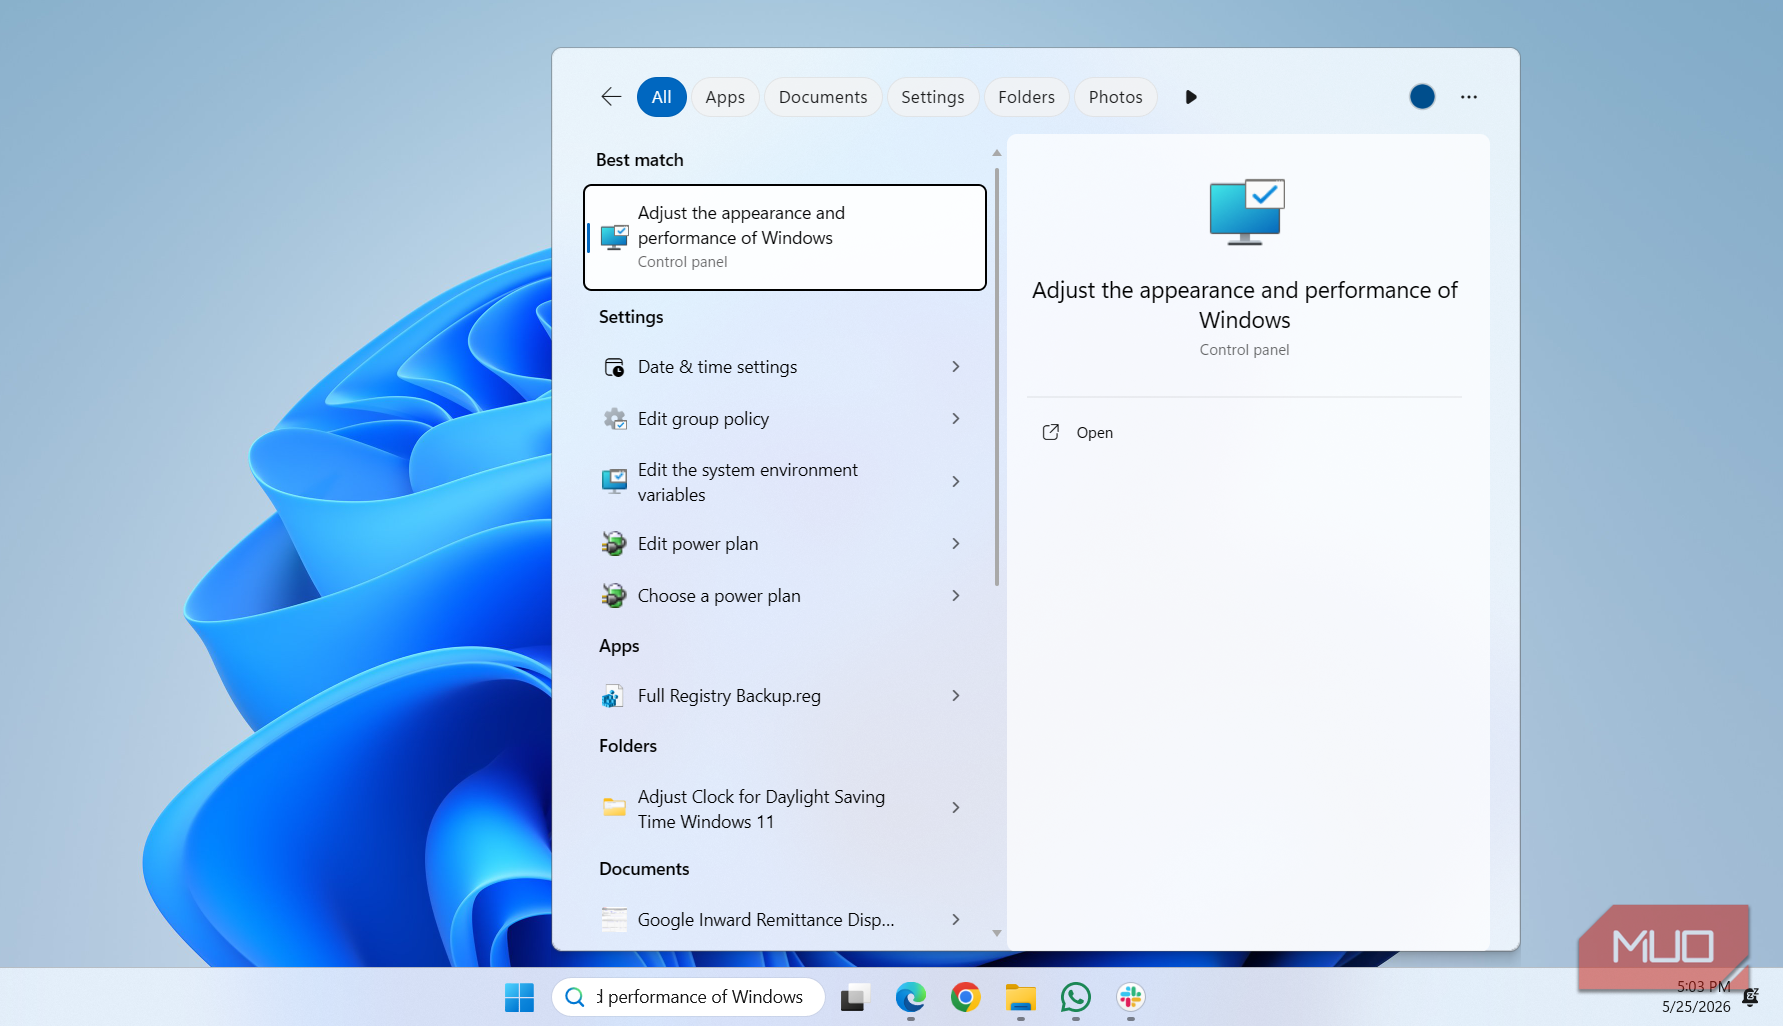Open the Windows Start button
The width and height of the screenshot is (1783, 1026).
(519, 997)
